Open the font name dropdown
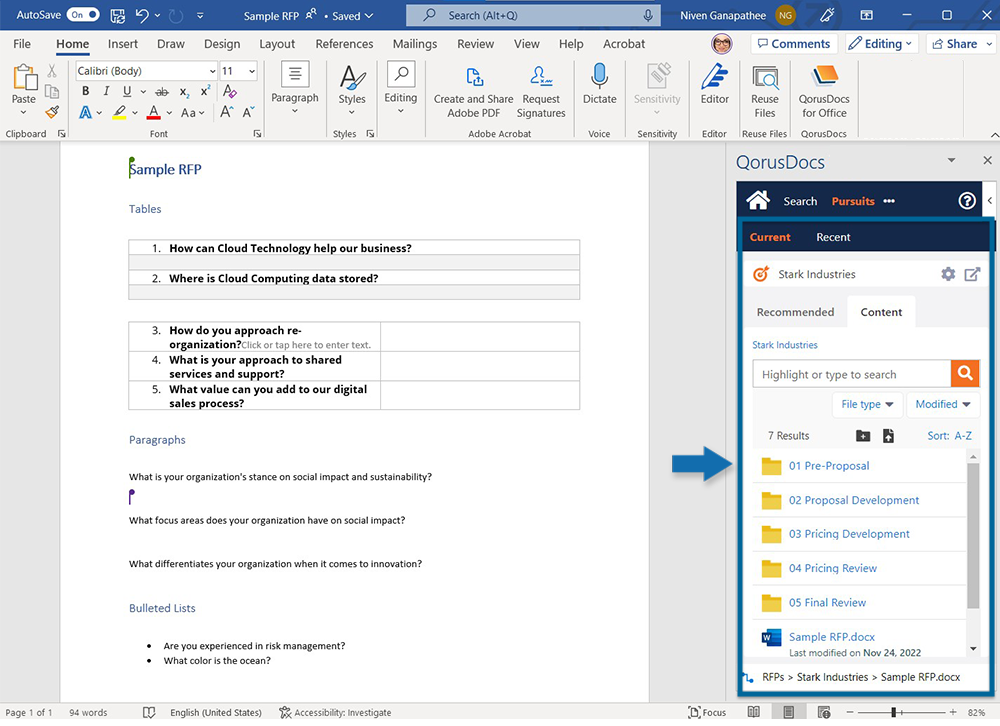The image size is (1000, 726). [212, 71]
